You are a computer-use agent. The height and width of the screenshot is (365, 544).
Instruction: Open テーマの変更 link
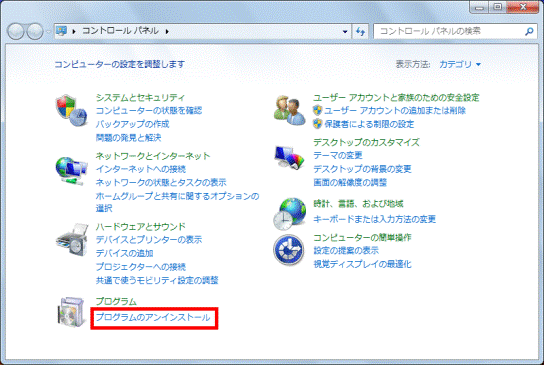338,155
